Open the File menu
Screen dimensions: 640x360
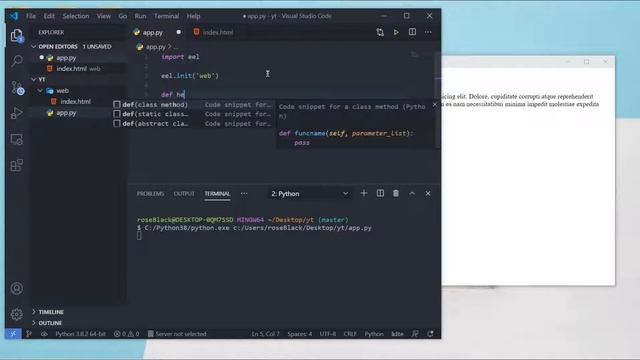(31, 16)
